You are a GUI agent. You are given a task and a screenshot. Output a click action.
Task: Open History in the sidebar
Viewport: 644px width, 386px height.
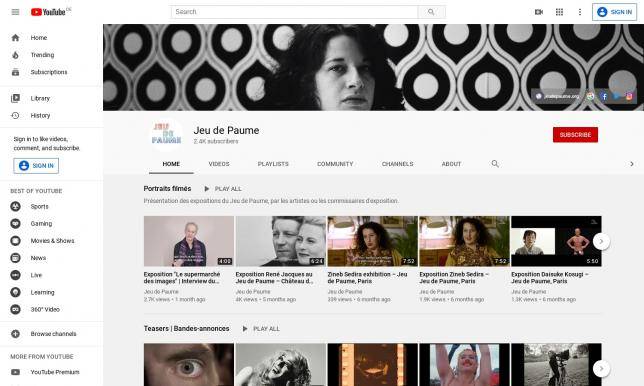click(51, 116)
